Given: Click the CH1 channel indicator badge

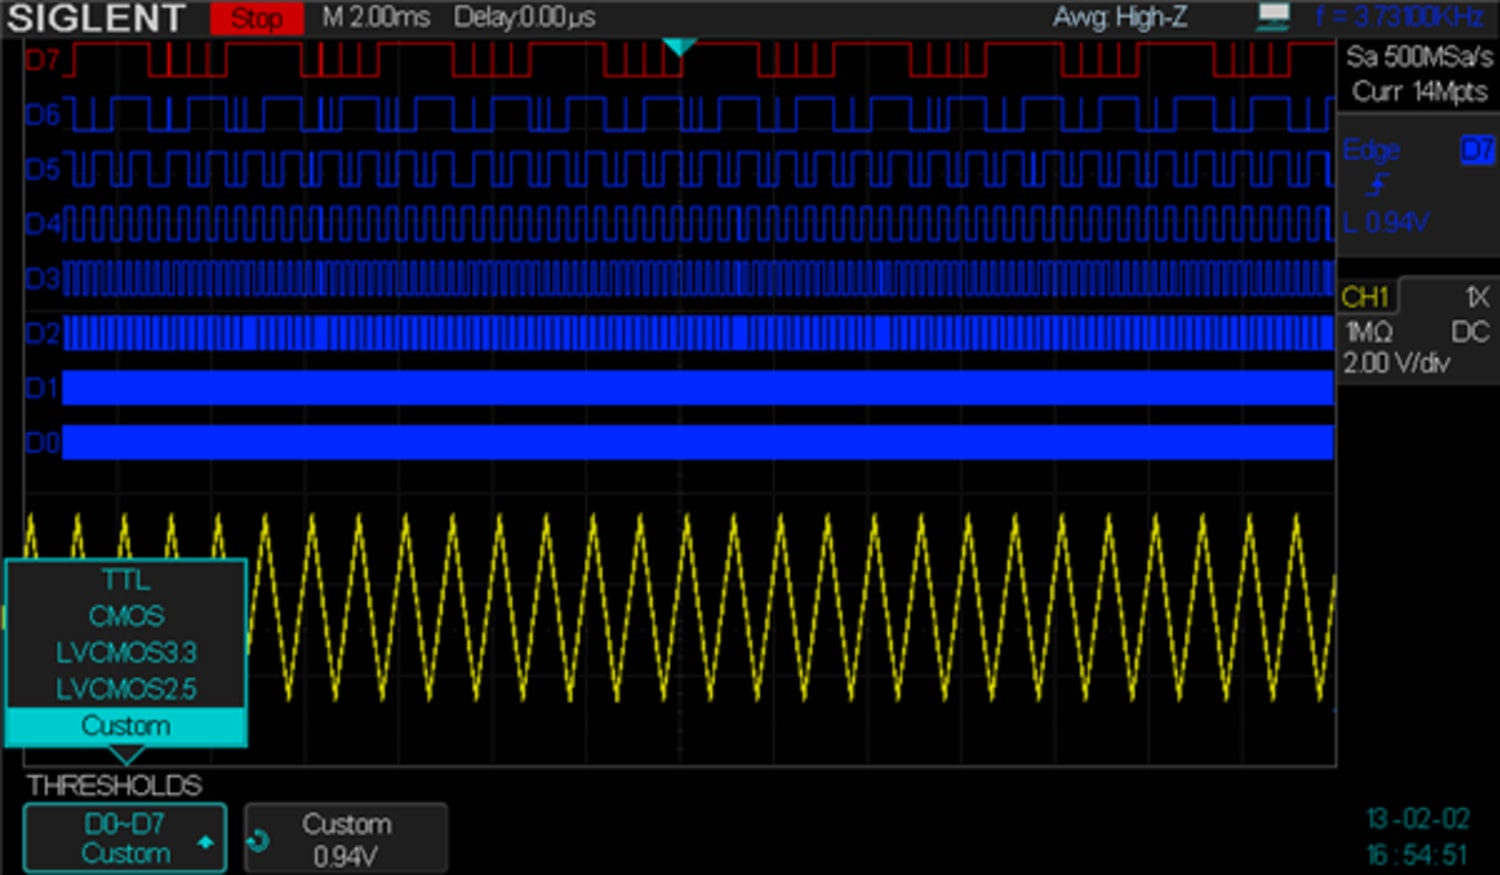Looking at the screenshot, I should point(1366,296).
